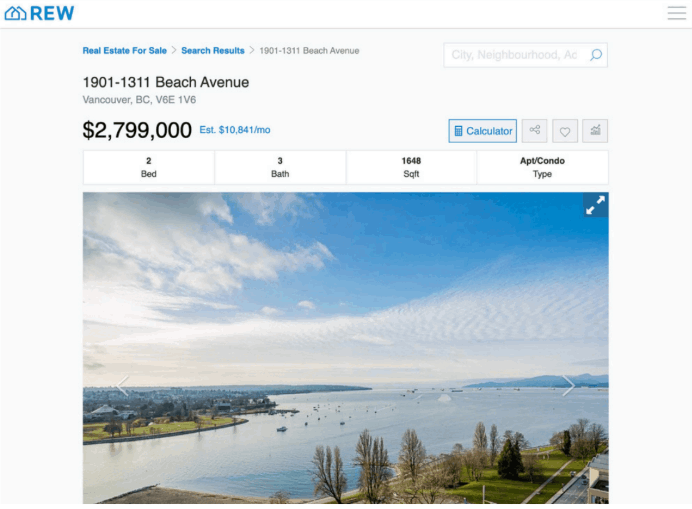
Task: Click the main waterfront listing photo
Action: pos(345,330)
